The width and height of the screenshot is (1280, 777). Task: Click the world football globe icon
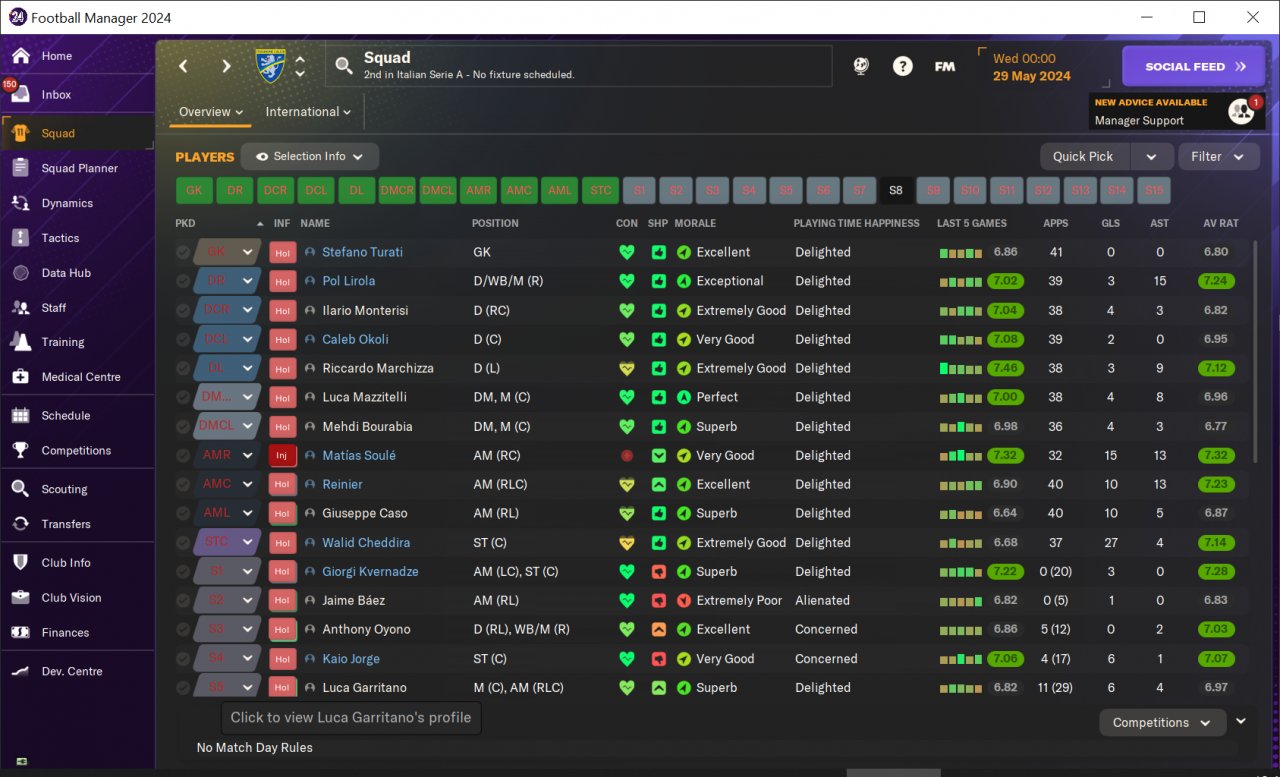pos(861,66)
